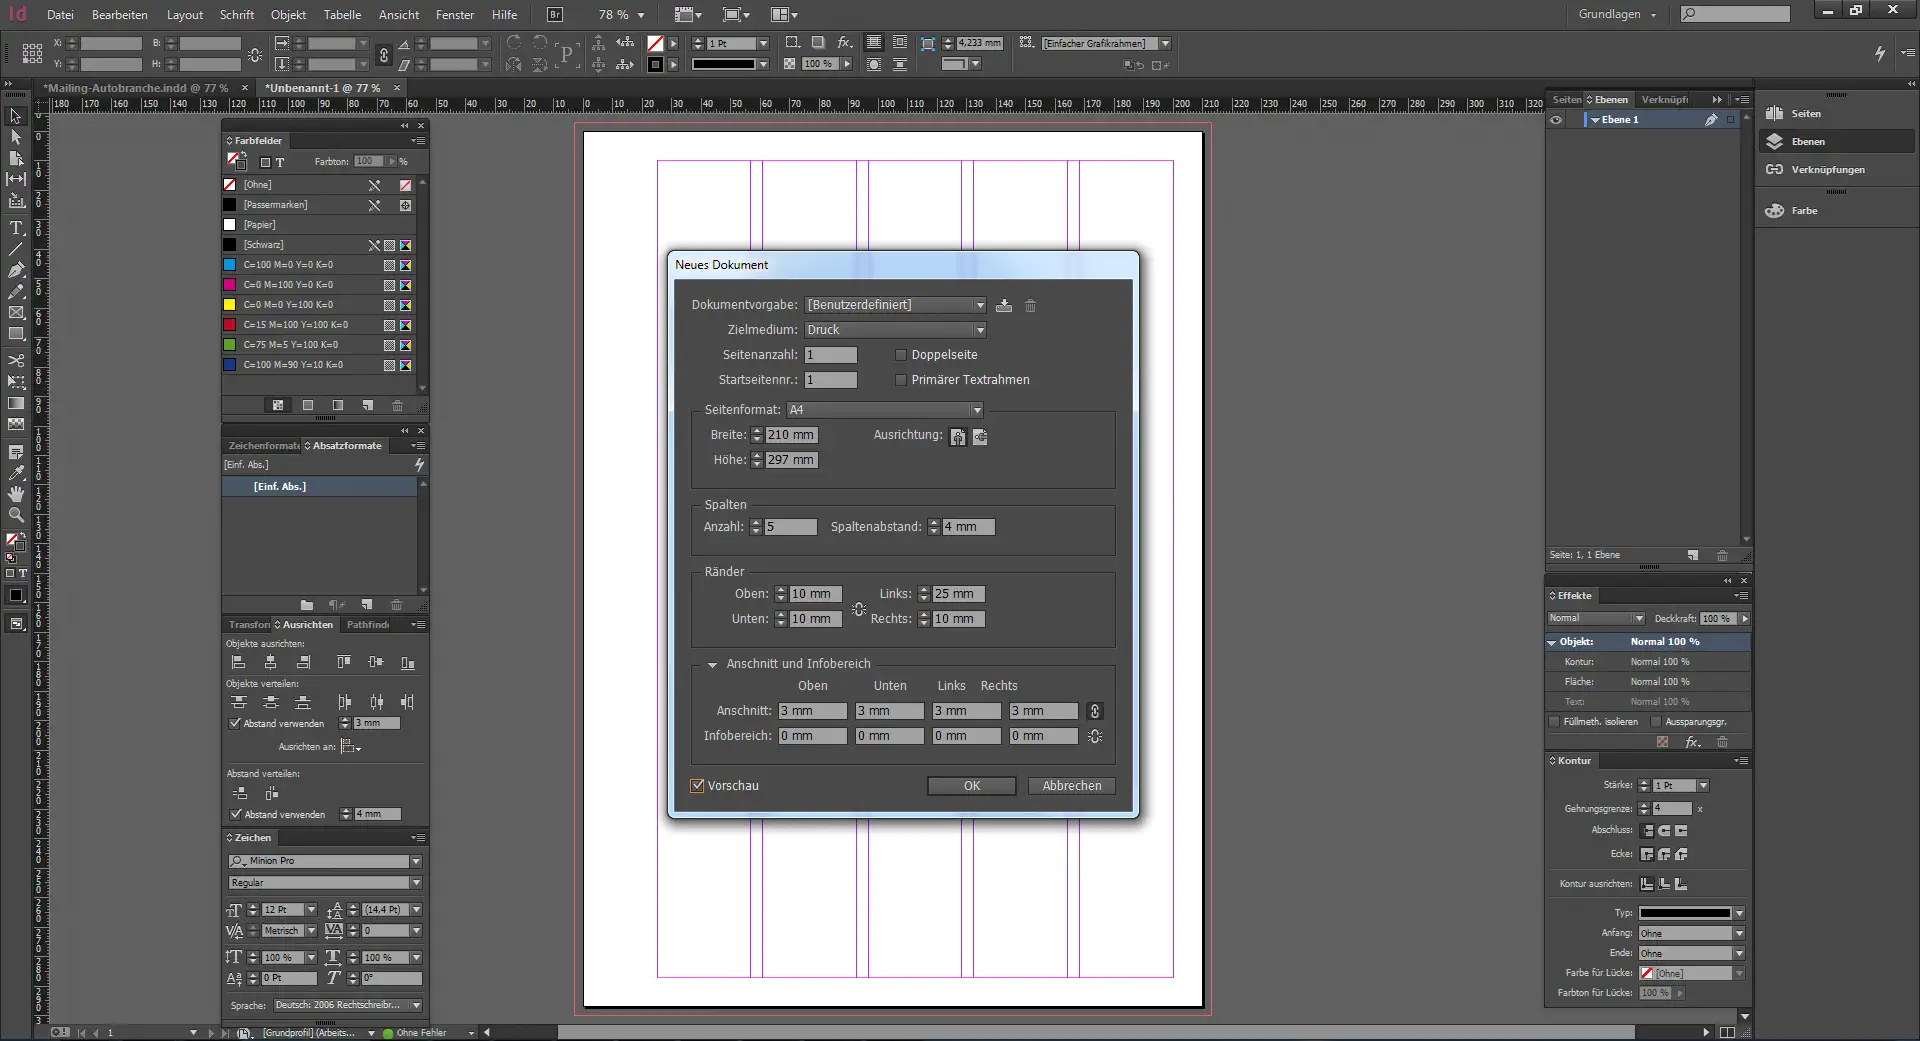
Task: Select portrait orientation icon
Action: click(x=958, y=437)
